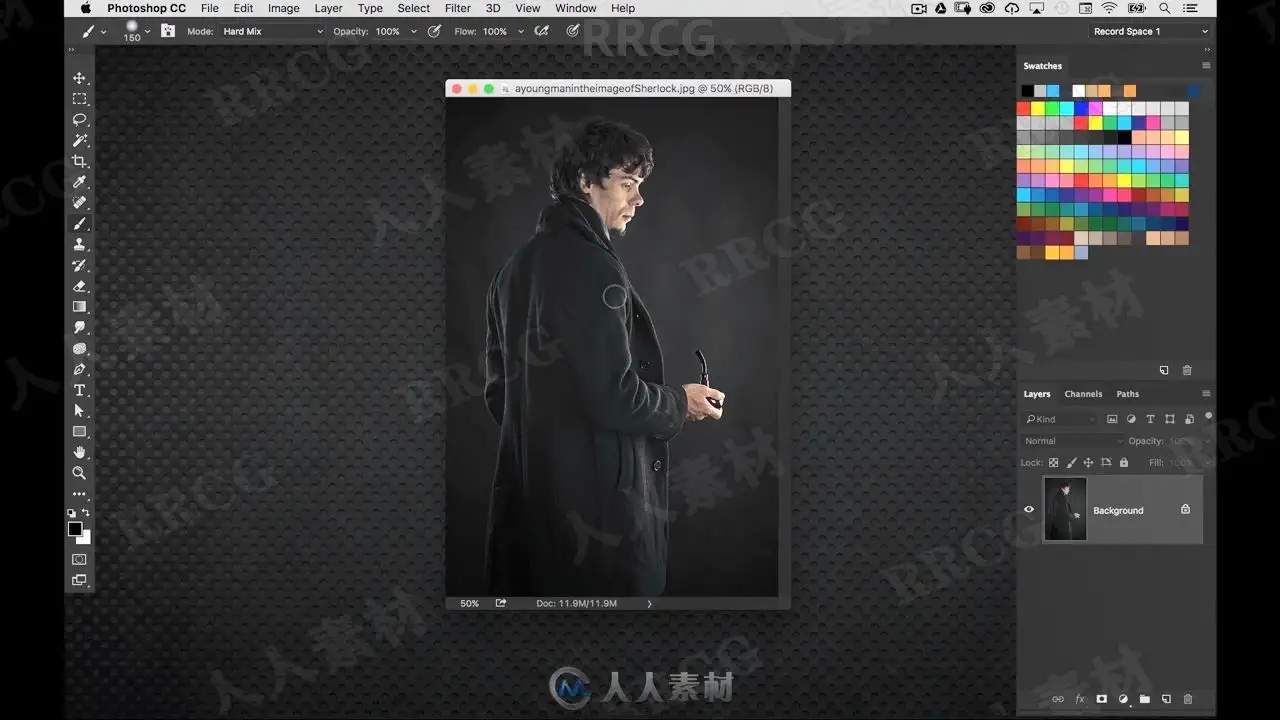The image size is (1280, 720).
Task: Select the Zoom tool
Action: [80, 473]
